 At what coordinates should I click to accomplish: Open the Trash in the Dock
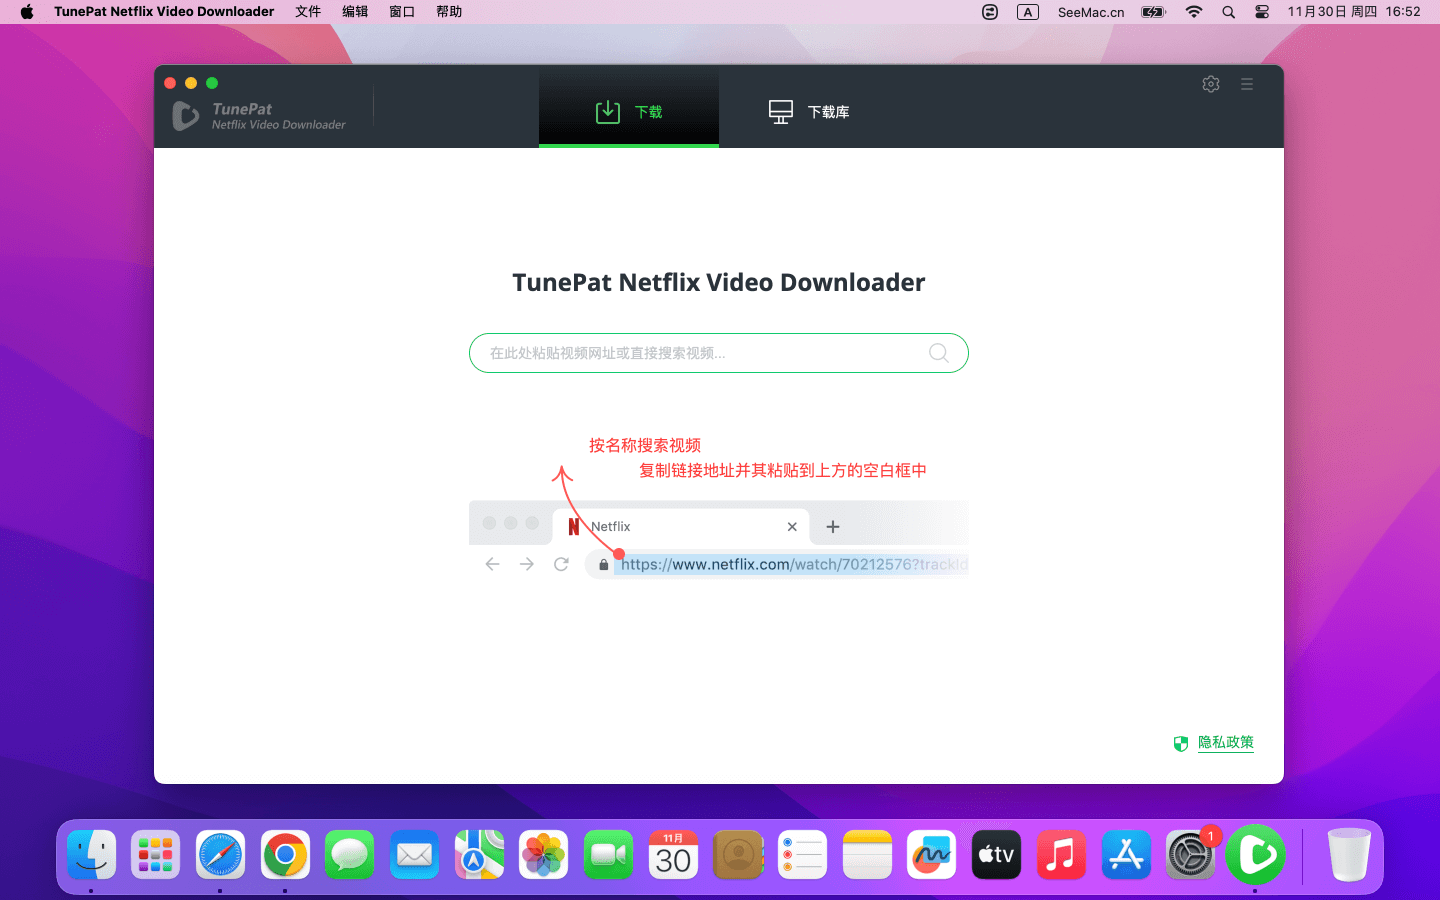tap(1349, 855)
